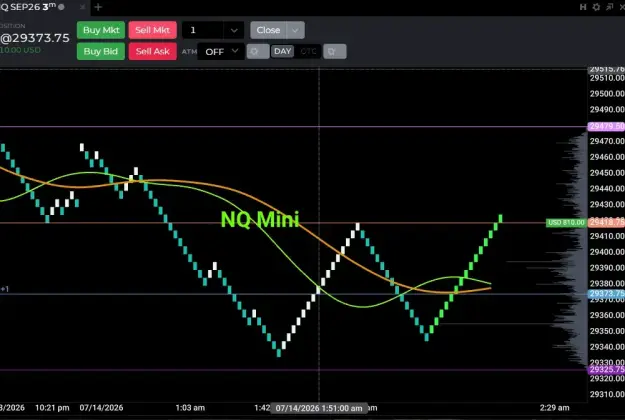Click the Close position button
The width and height of the screenshot is (625, 420).
pos(268,30)
